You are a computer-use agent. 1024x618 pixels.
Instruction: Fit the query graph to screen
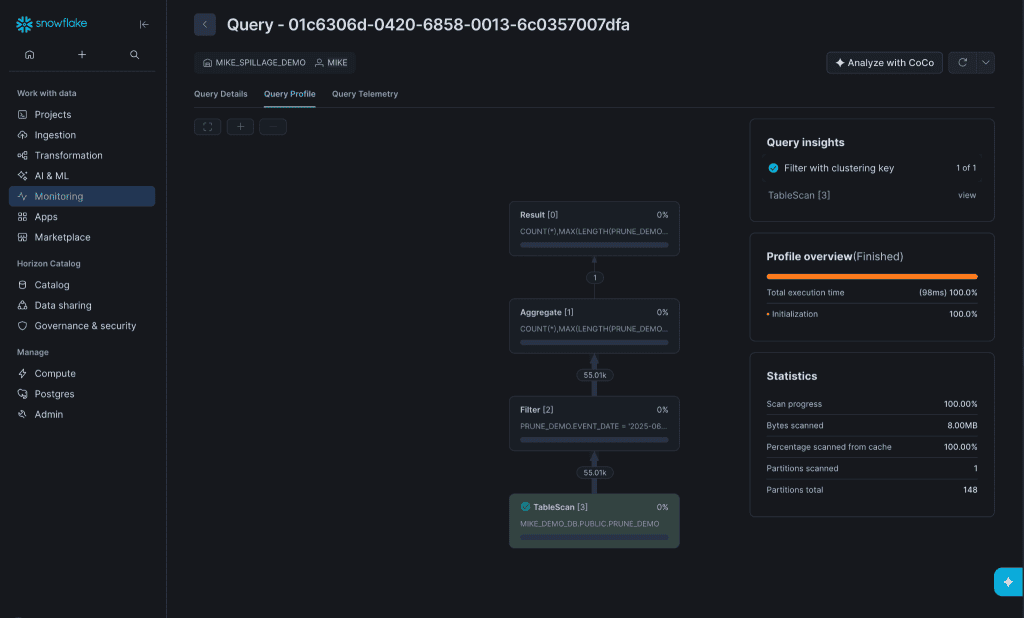click(208, 127)
